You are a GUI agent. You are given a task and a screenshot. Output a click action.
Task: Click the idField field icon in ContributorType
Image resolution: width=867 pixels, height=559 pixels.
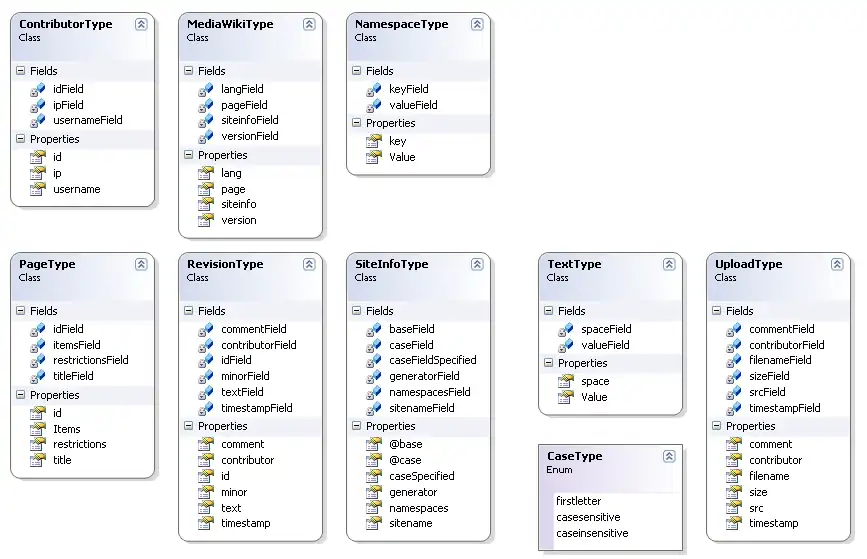38,89
